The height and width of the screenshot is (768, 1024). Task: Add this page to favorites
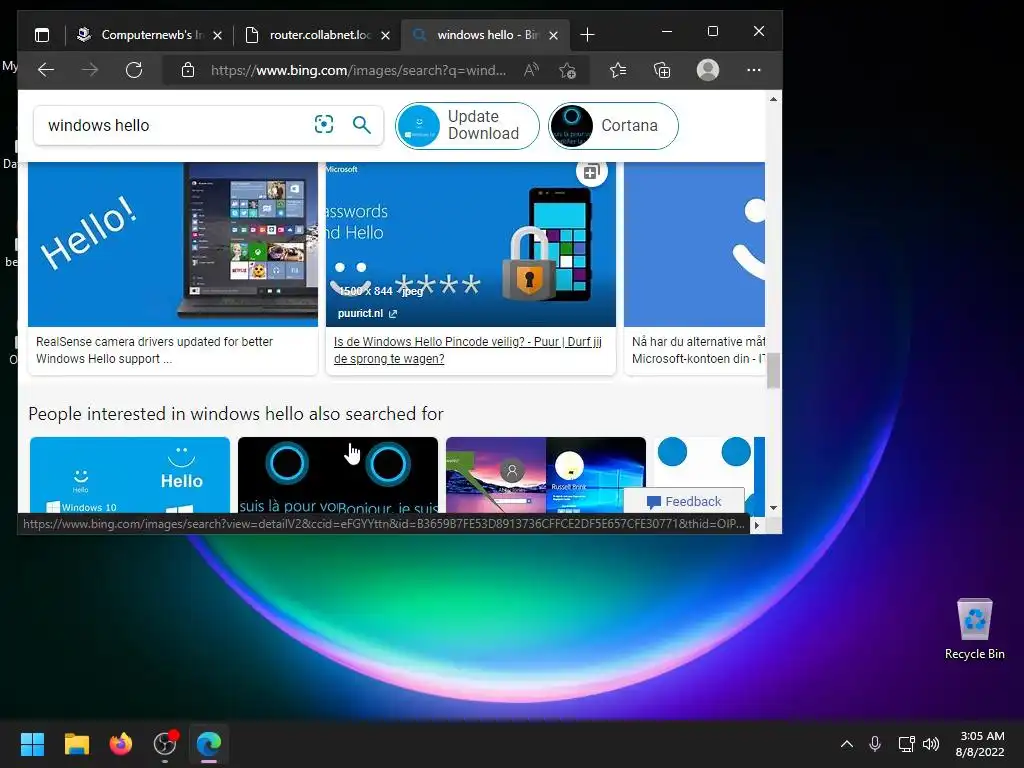pyautogui.click(x=568, y=70)
